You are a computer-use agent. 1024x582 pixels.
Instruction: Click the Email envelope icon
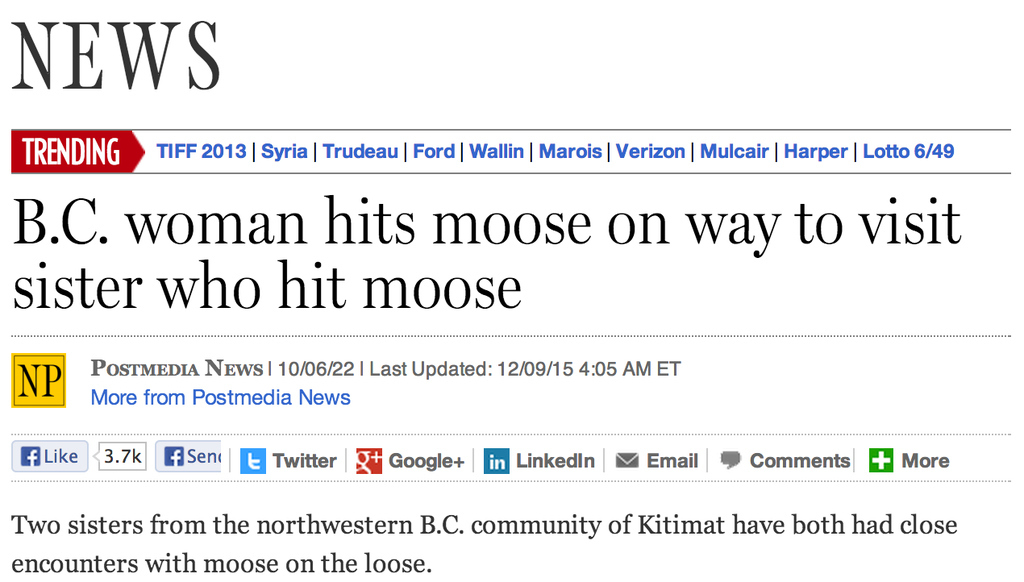[627, 461]
